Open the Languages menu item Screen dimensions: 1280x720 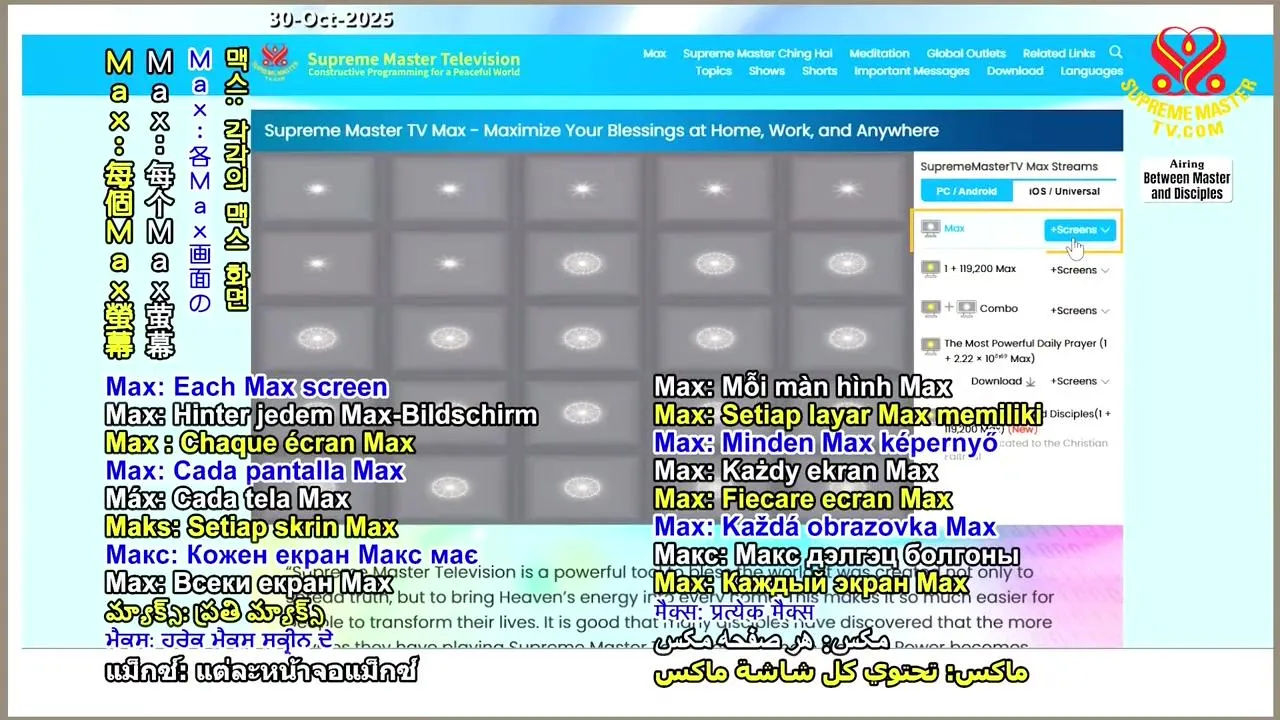tap(1091, 71)
